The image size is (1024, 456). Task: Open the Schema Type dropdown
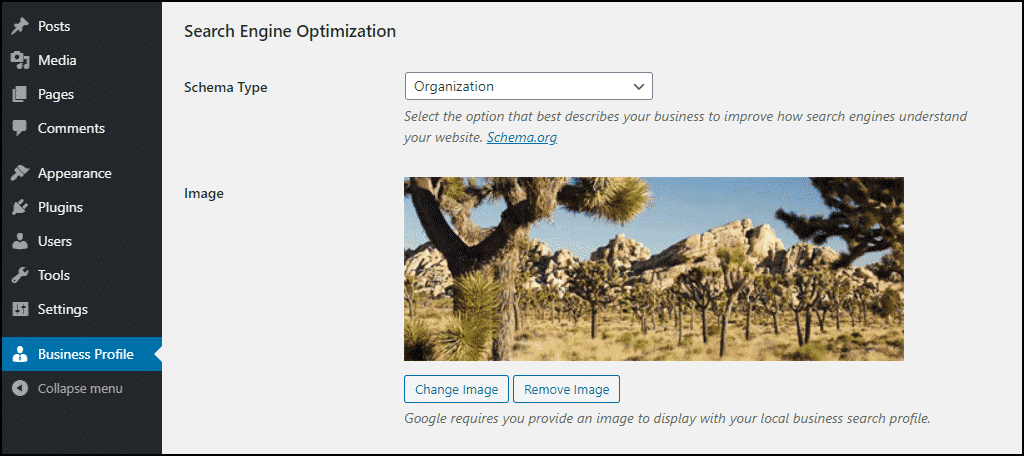pos(528,86)
